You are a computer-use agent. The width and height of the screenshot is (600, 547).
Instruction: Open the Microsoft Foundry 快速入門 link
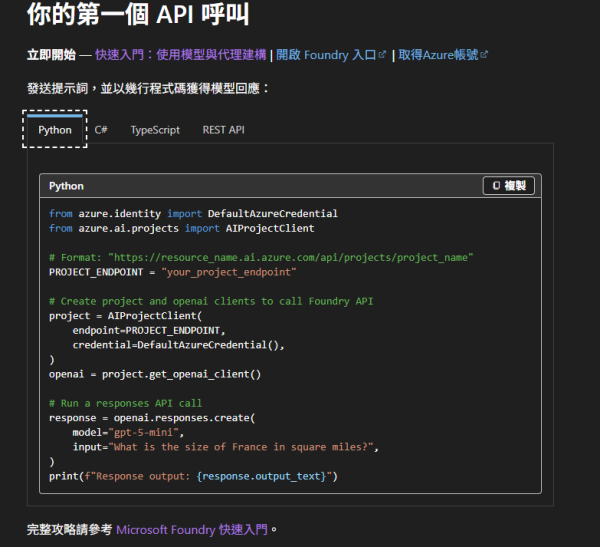coord(192,530)
